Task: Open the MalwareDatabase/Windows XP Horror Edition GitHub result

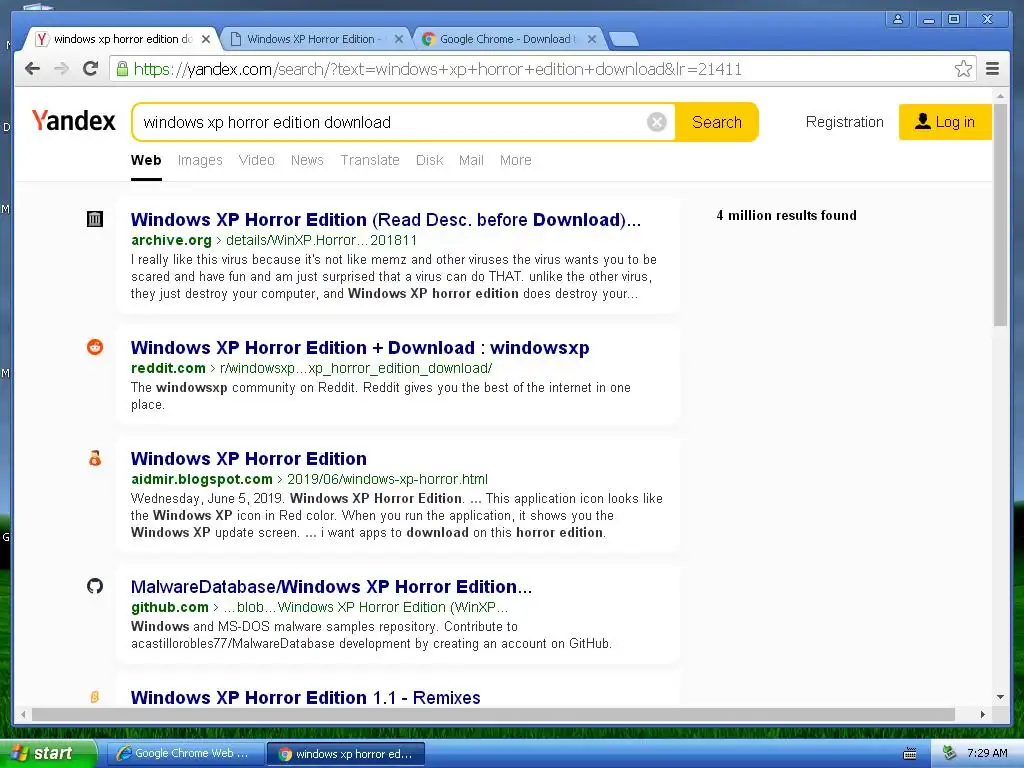Action: 331,586
